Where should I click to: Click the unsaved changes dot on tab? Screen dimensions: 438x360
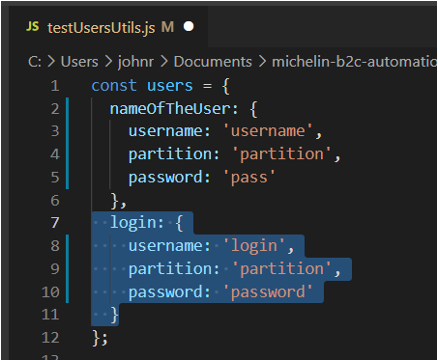189,26
